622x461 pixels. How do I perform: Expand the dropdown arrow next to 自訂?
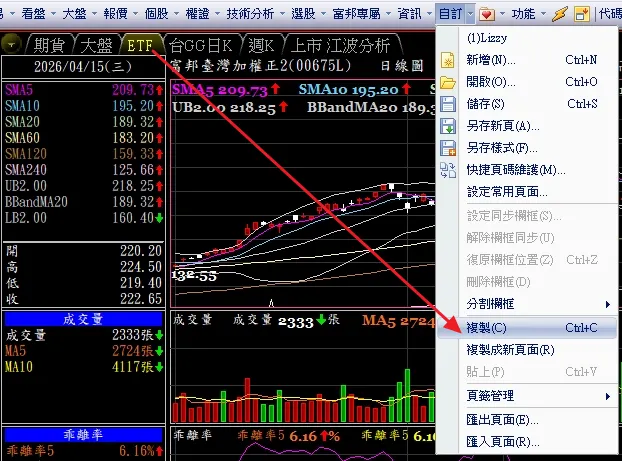click(470, 14)
